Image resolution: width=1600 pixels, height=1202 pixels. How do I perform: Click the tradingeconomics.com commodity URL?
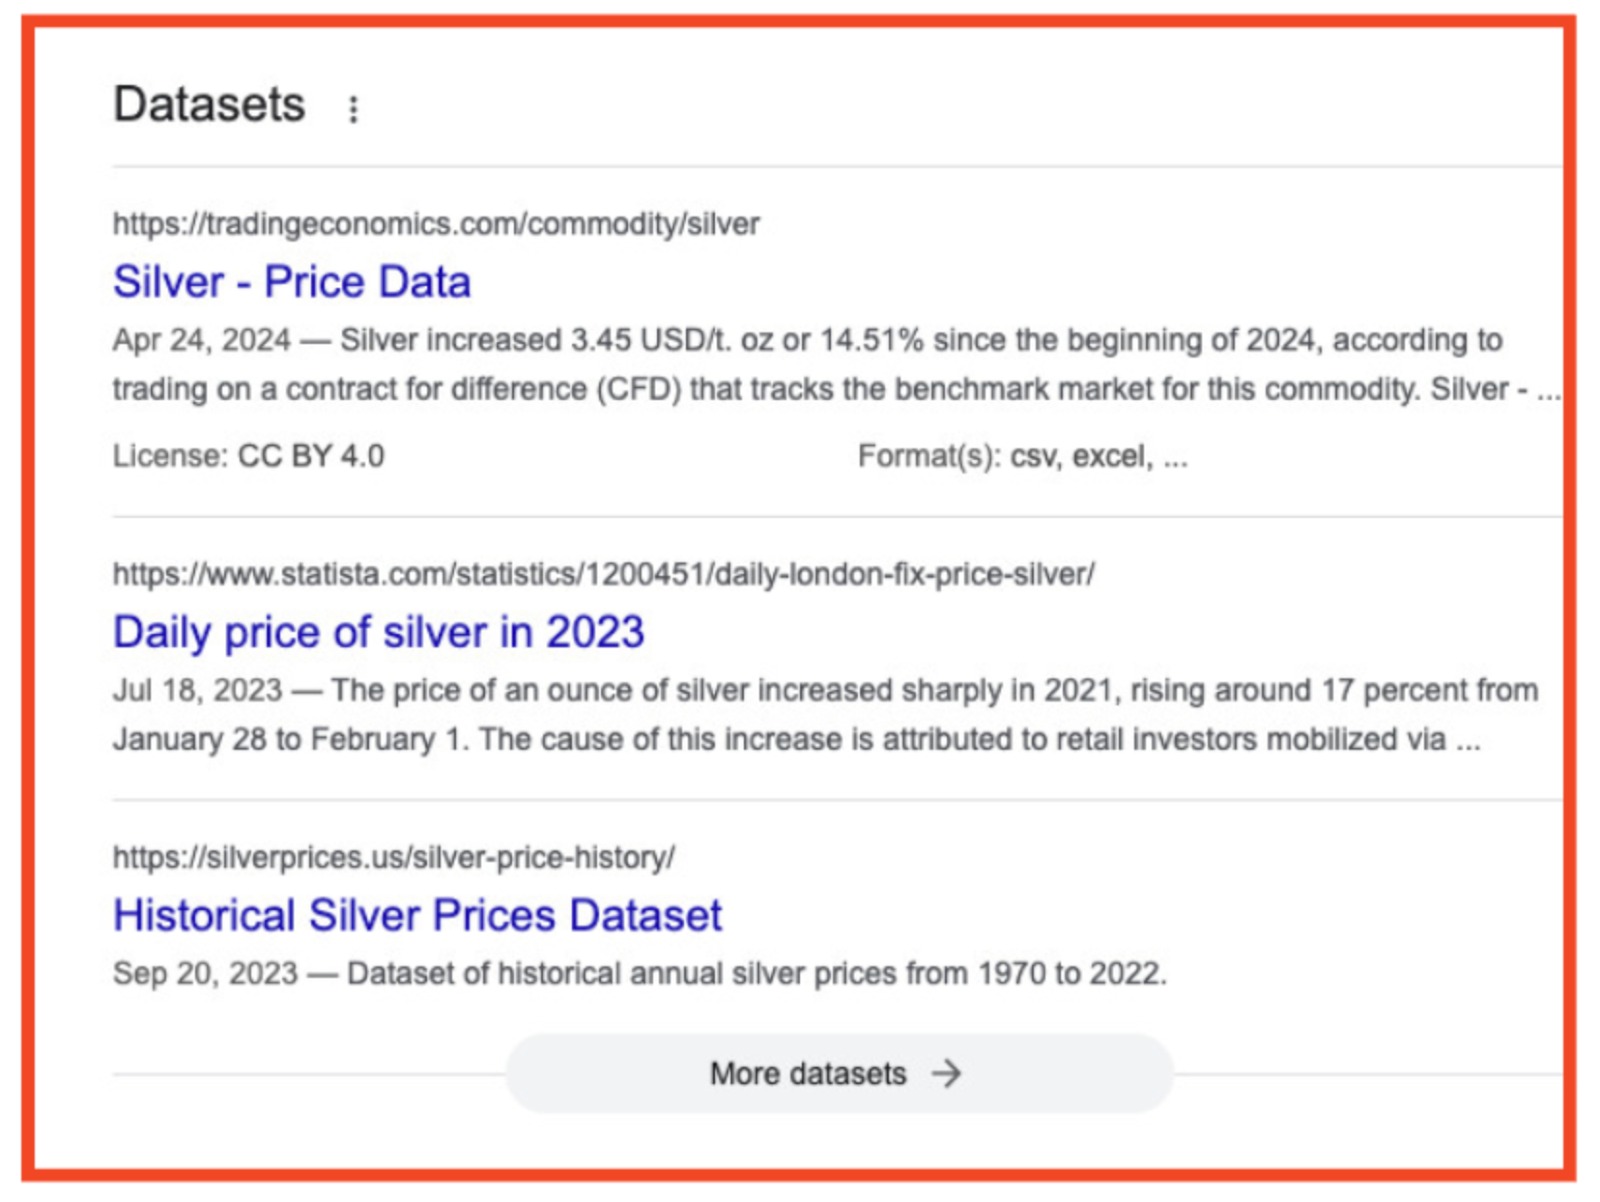pos(436,223)
